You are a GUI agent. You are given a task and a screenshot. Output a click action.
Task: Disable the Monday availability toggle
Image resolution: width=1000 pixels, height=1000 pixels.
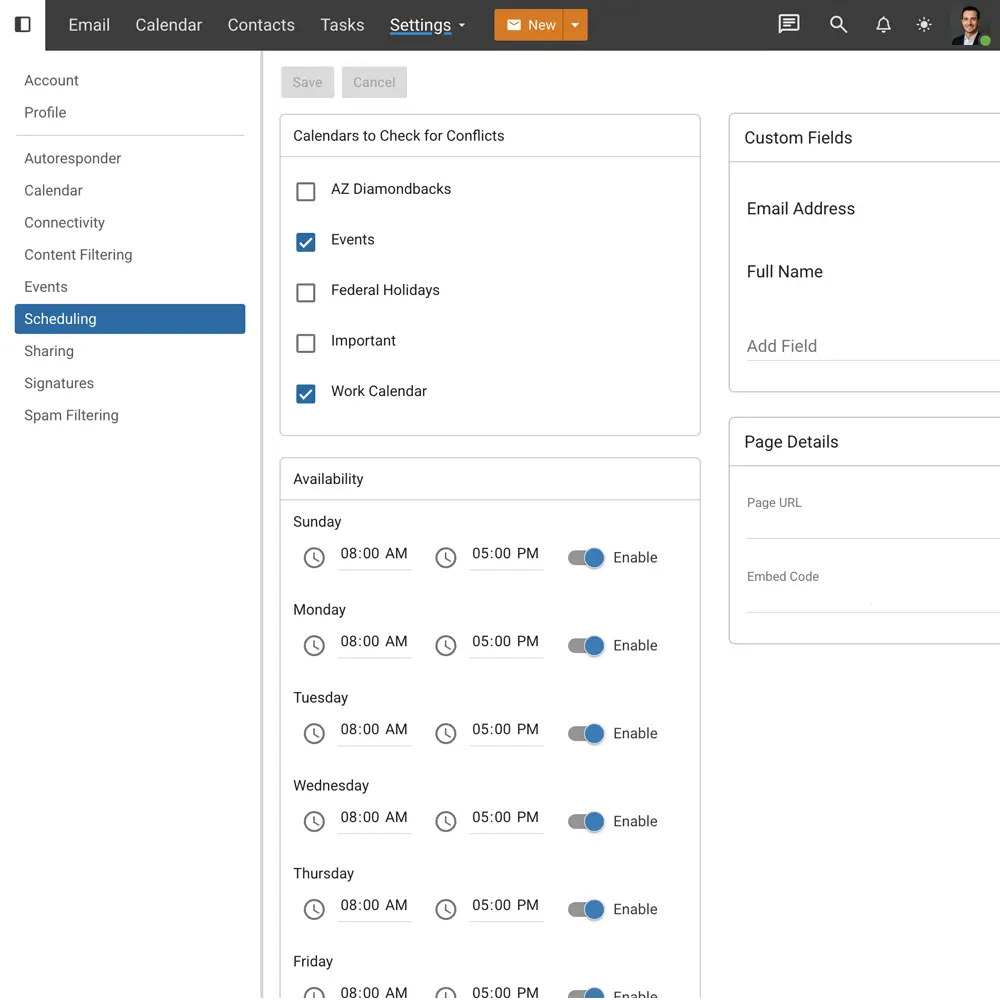586,645
